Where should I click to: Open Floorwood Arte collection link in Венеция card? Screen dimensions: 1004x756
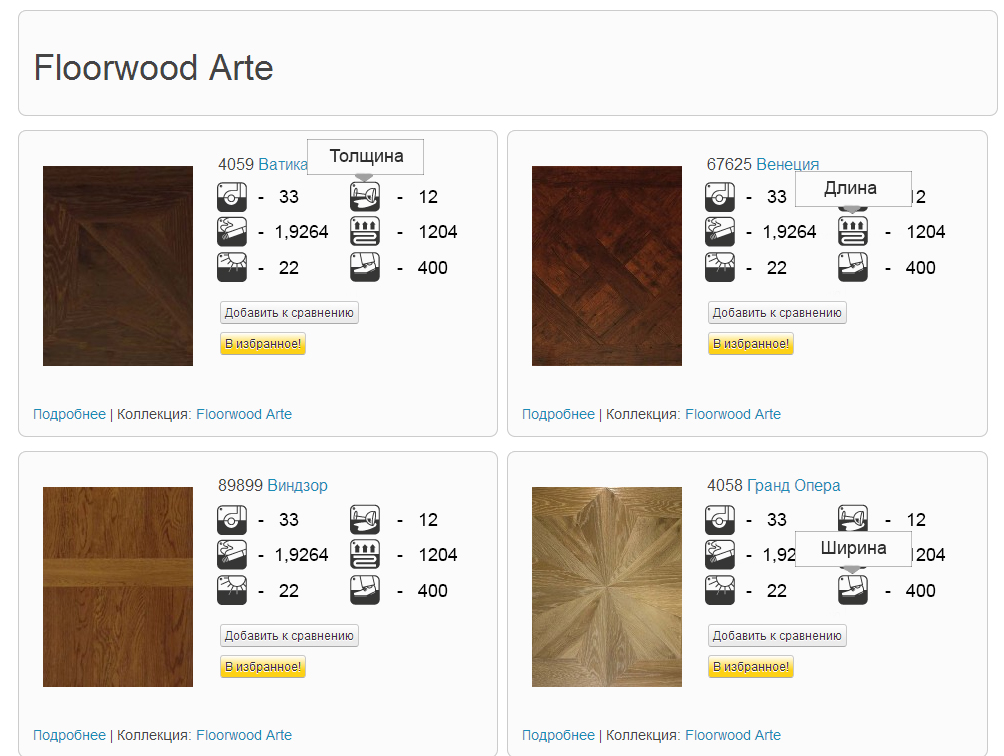733,414
